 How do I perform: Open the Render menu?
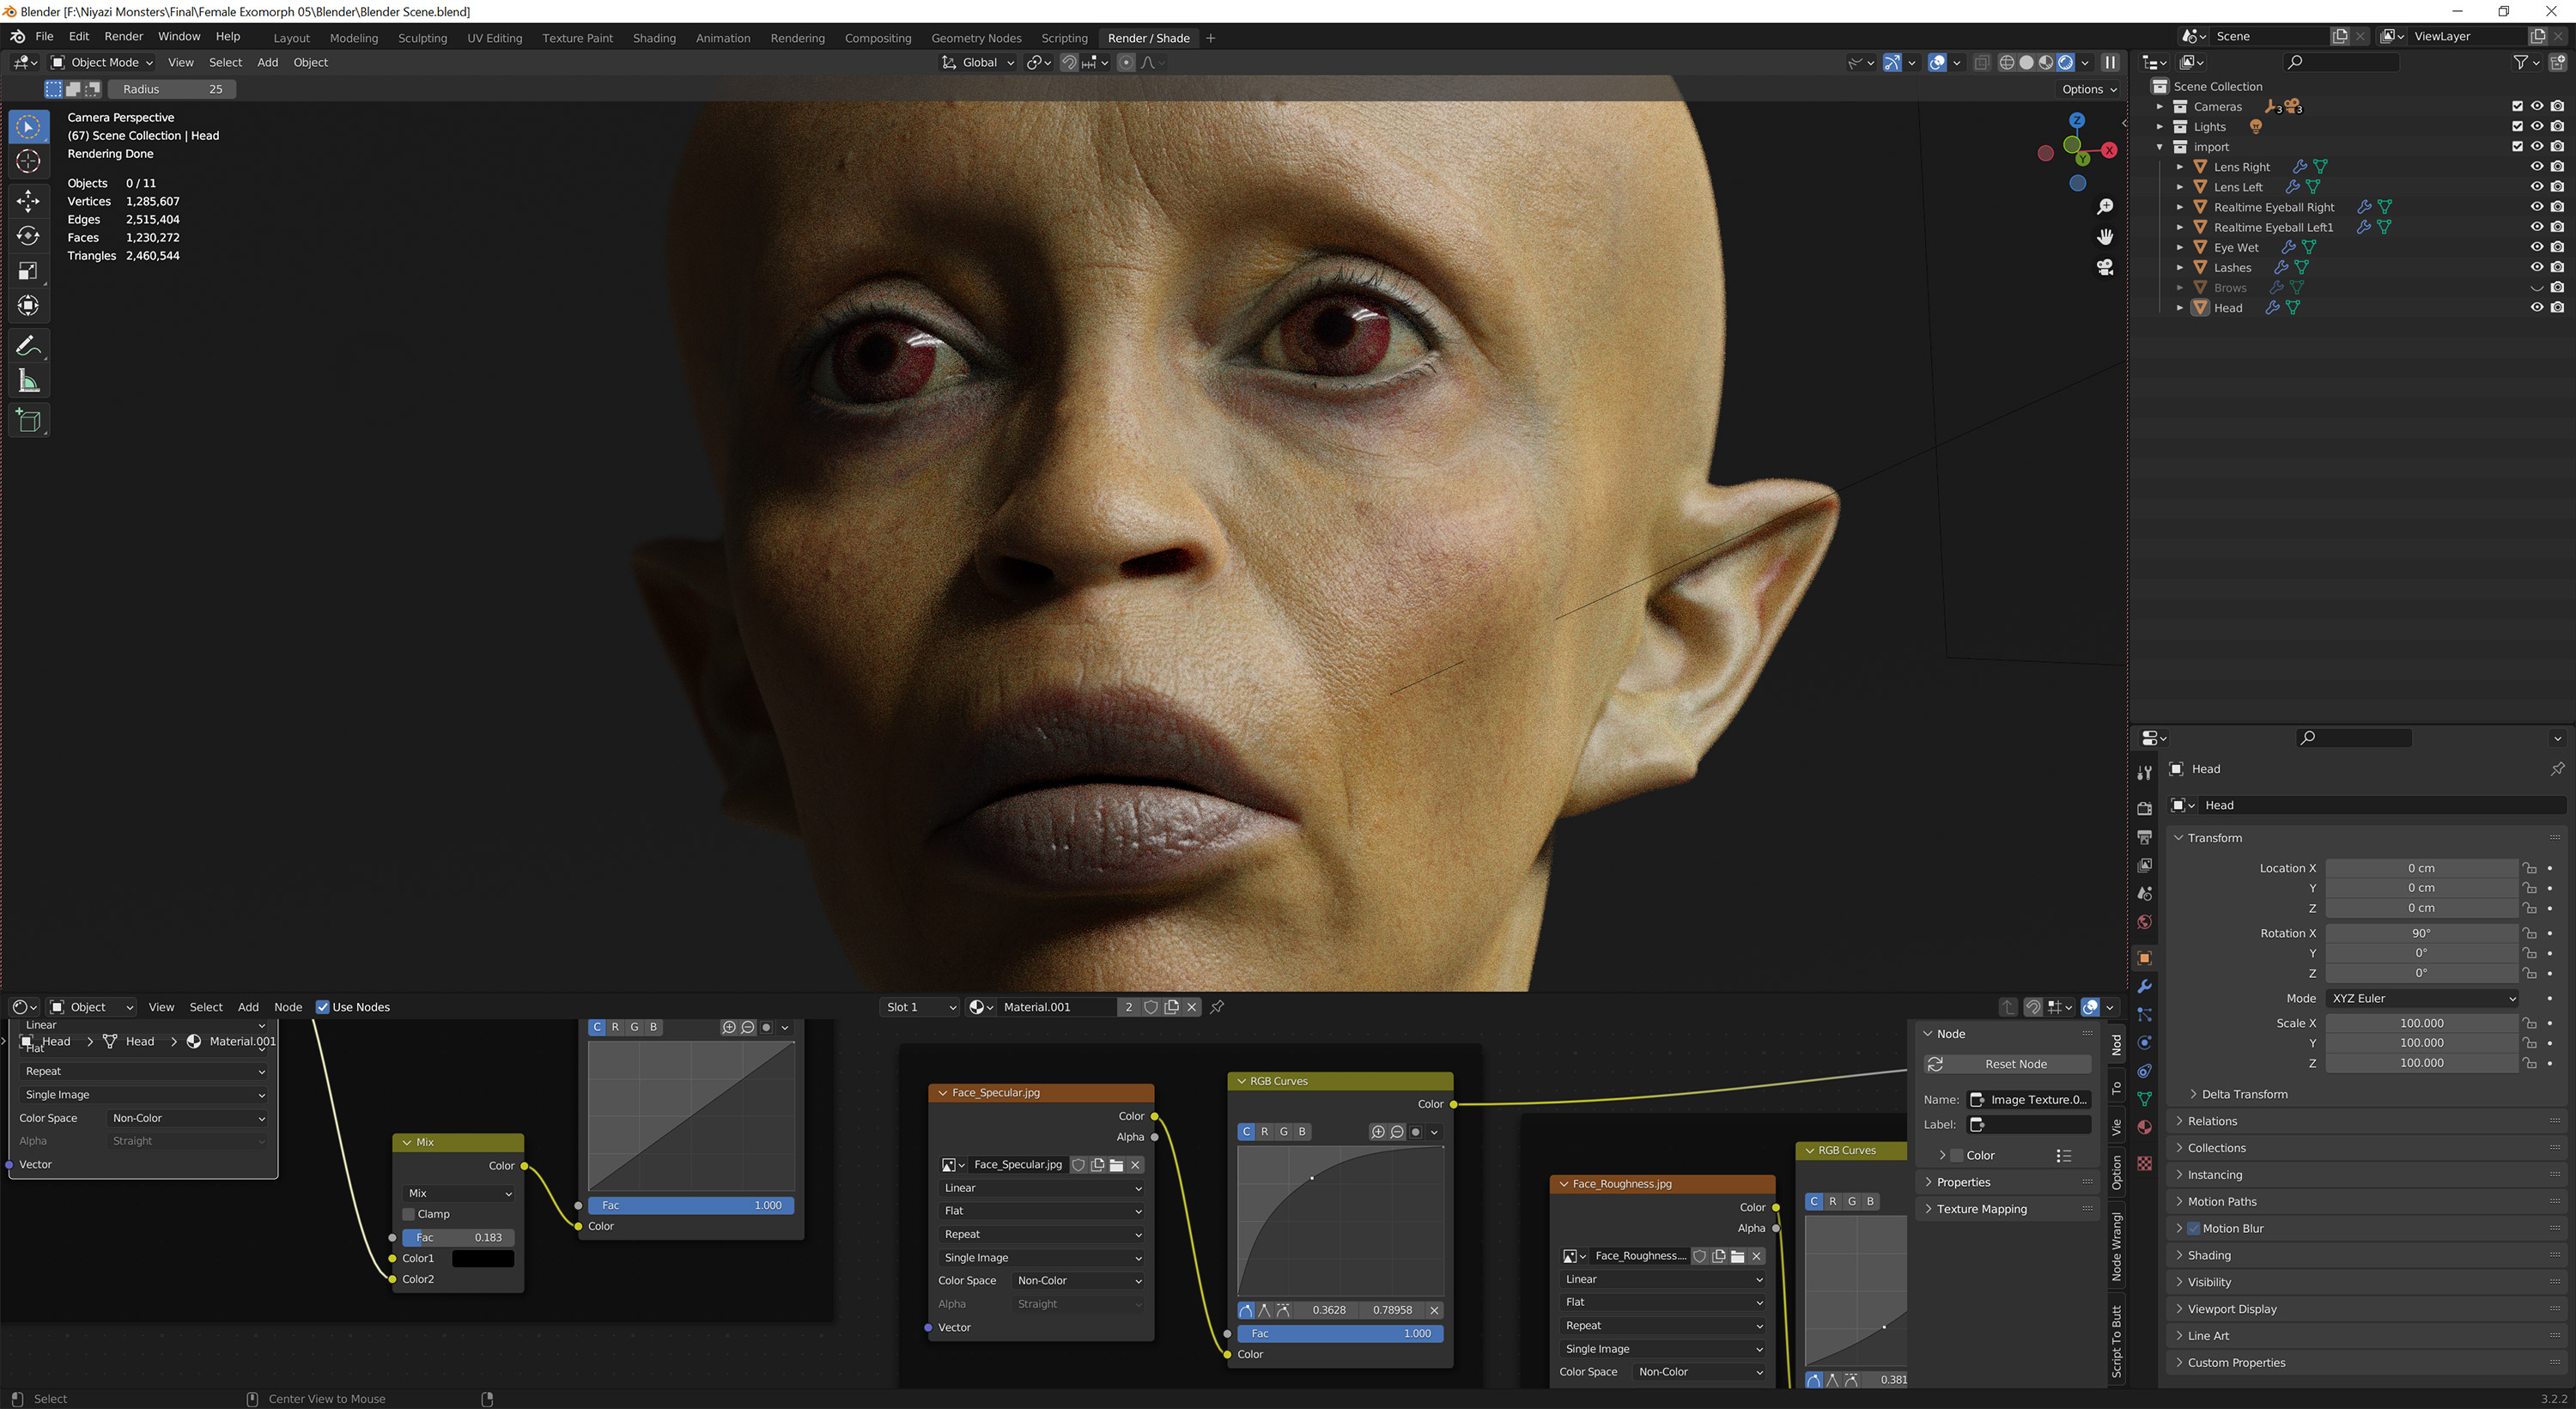pyautogui.click(x=124, y=36)
